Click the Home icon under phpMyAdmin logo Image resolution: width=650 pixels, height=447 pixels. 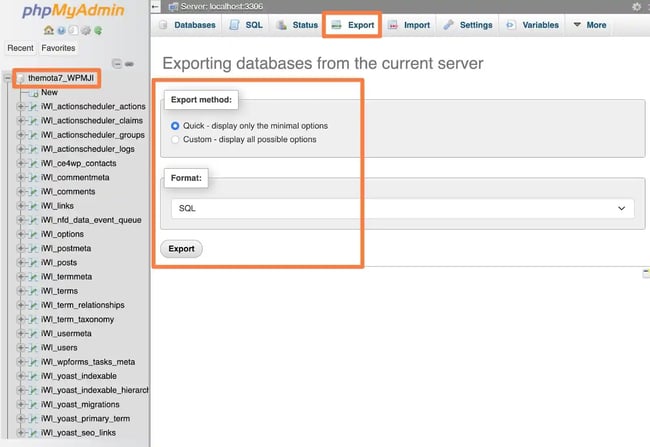point(49,30)
